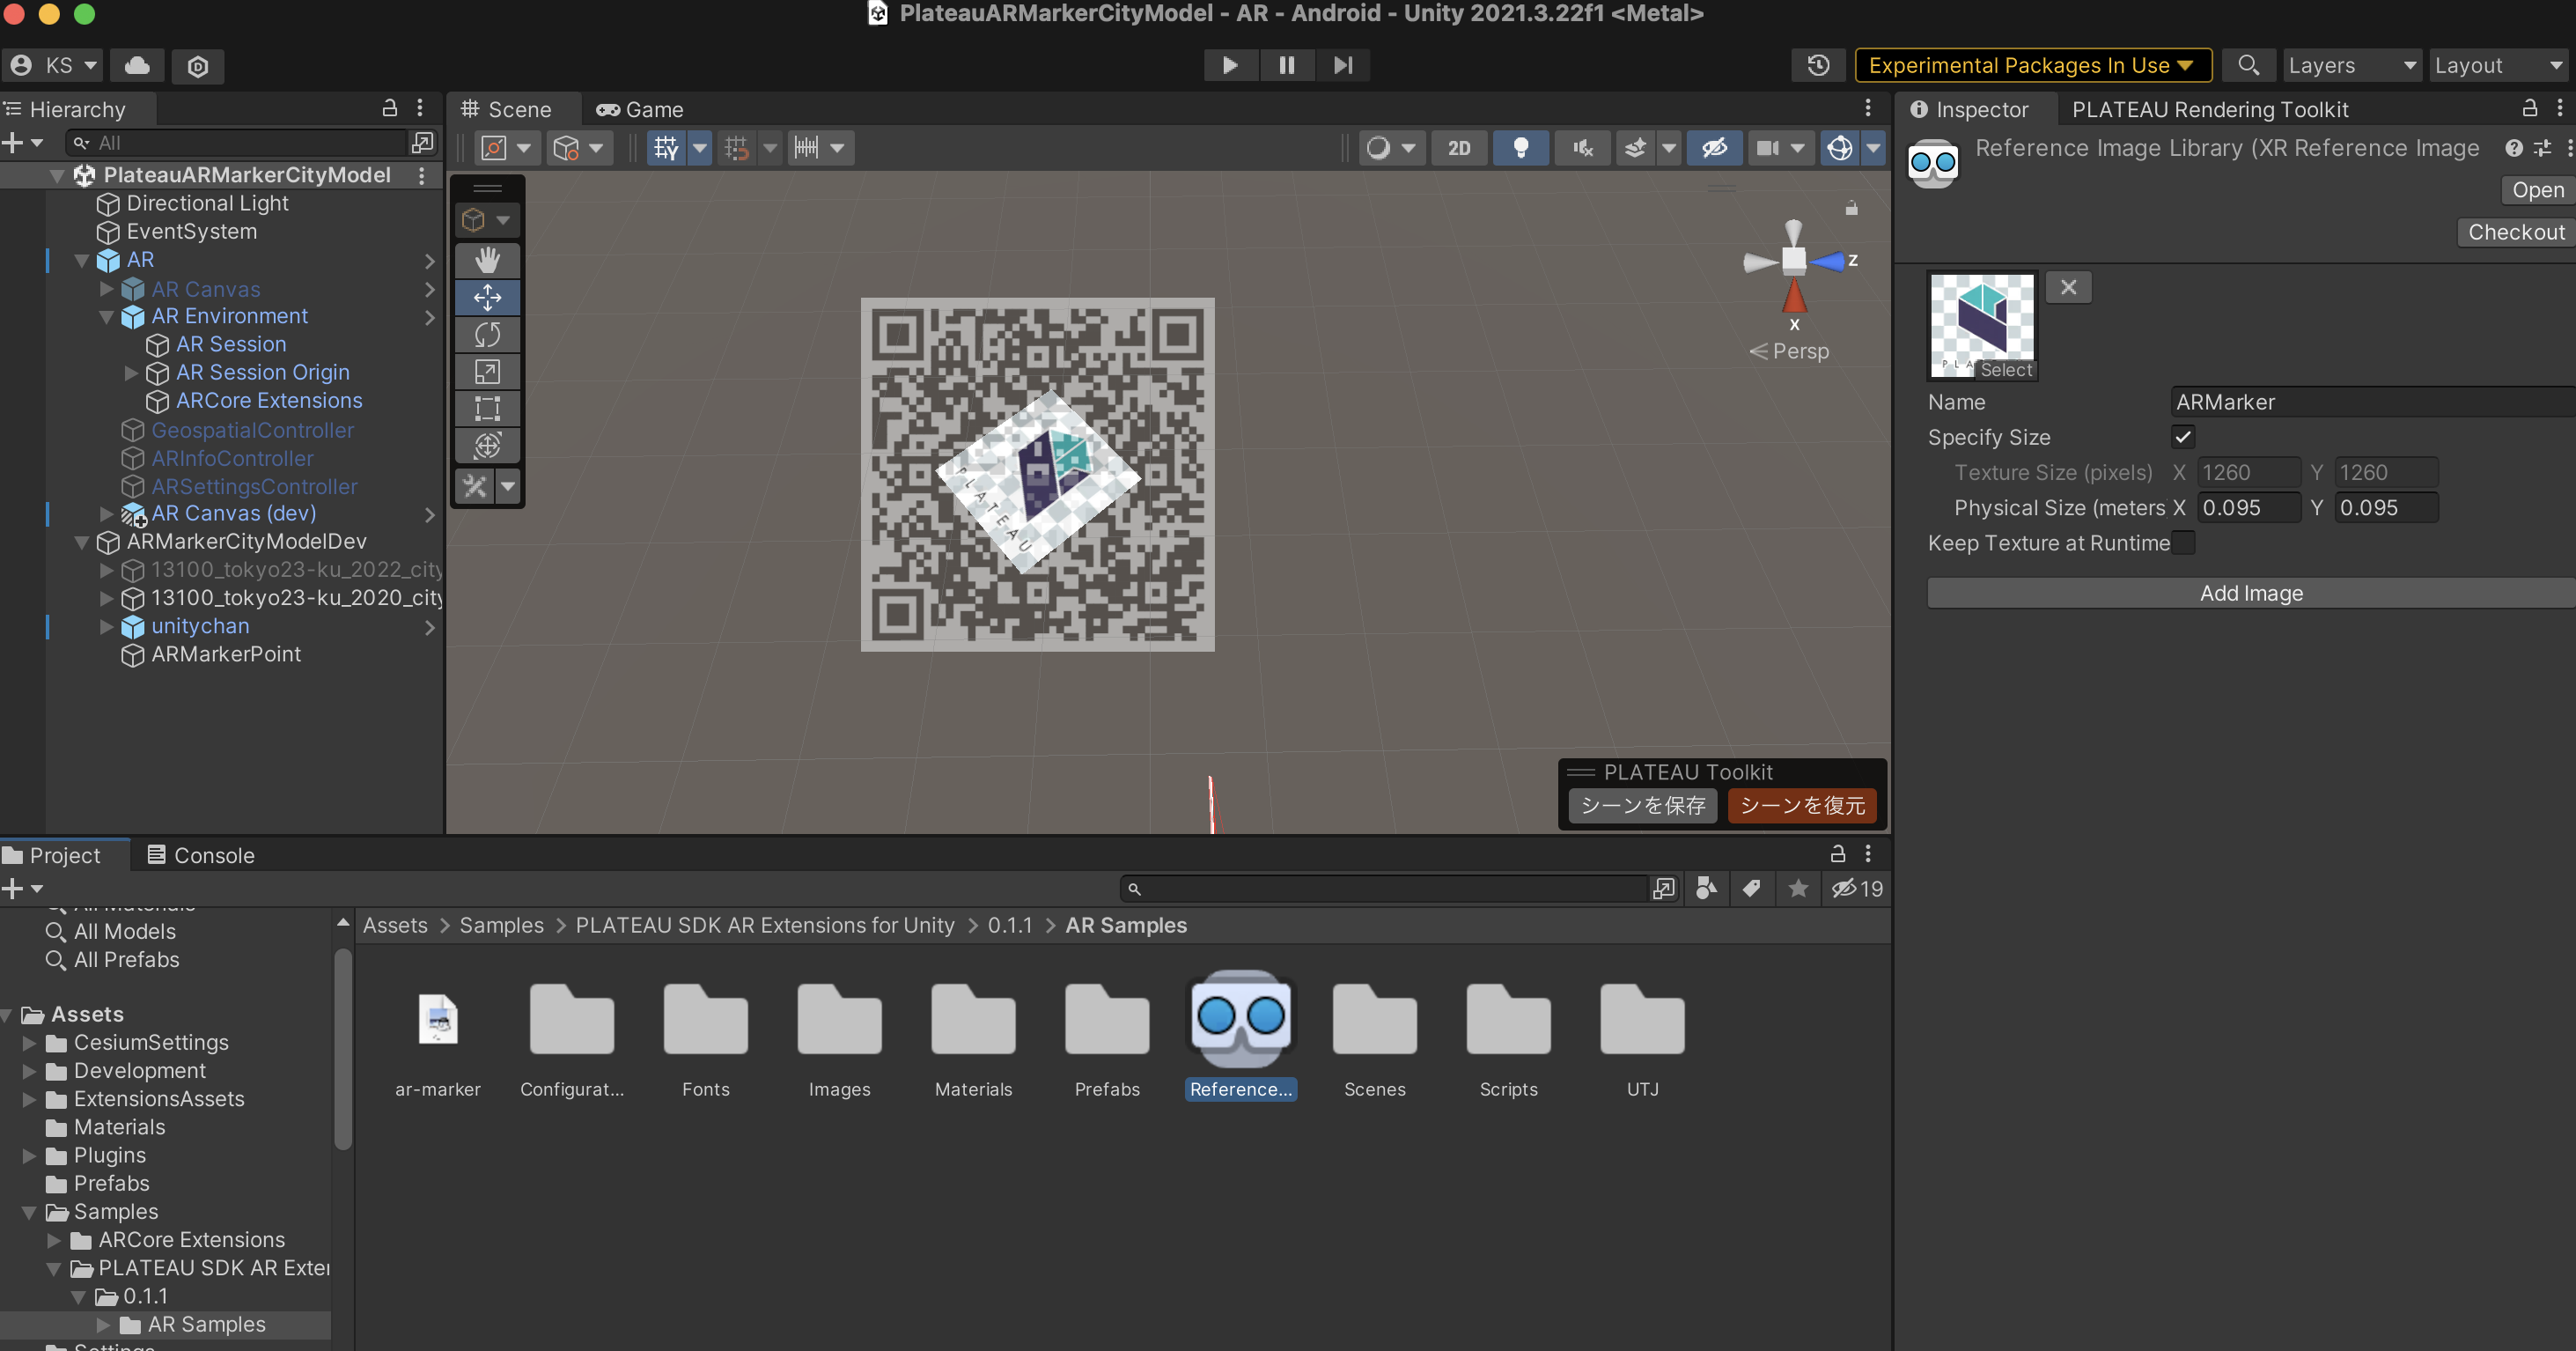Enable Keep Texture at Runtime
The image size is (2576, 1351).
pyautogui.click(x=2183, y=543)
